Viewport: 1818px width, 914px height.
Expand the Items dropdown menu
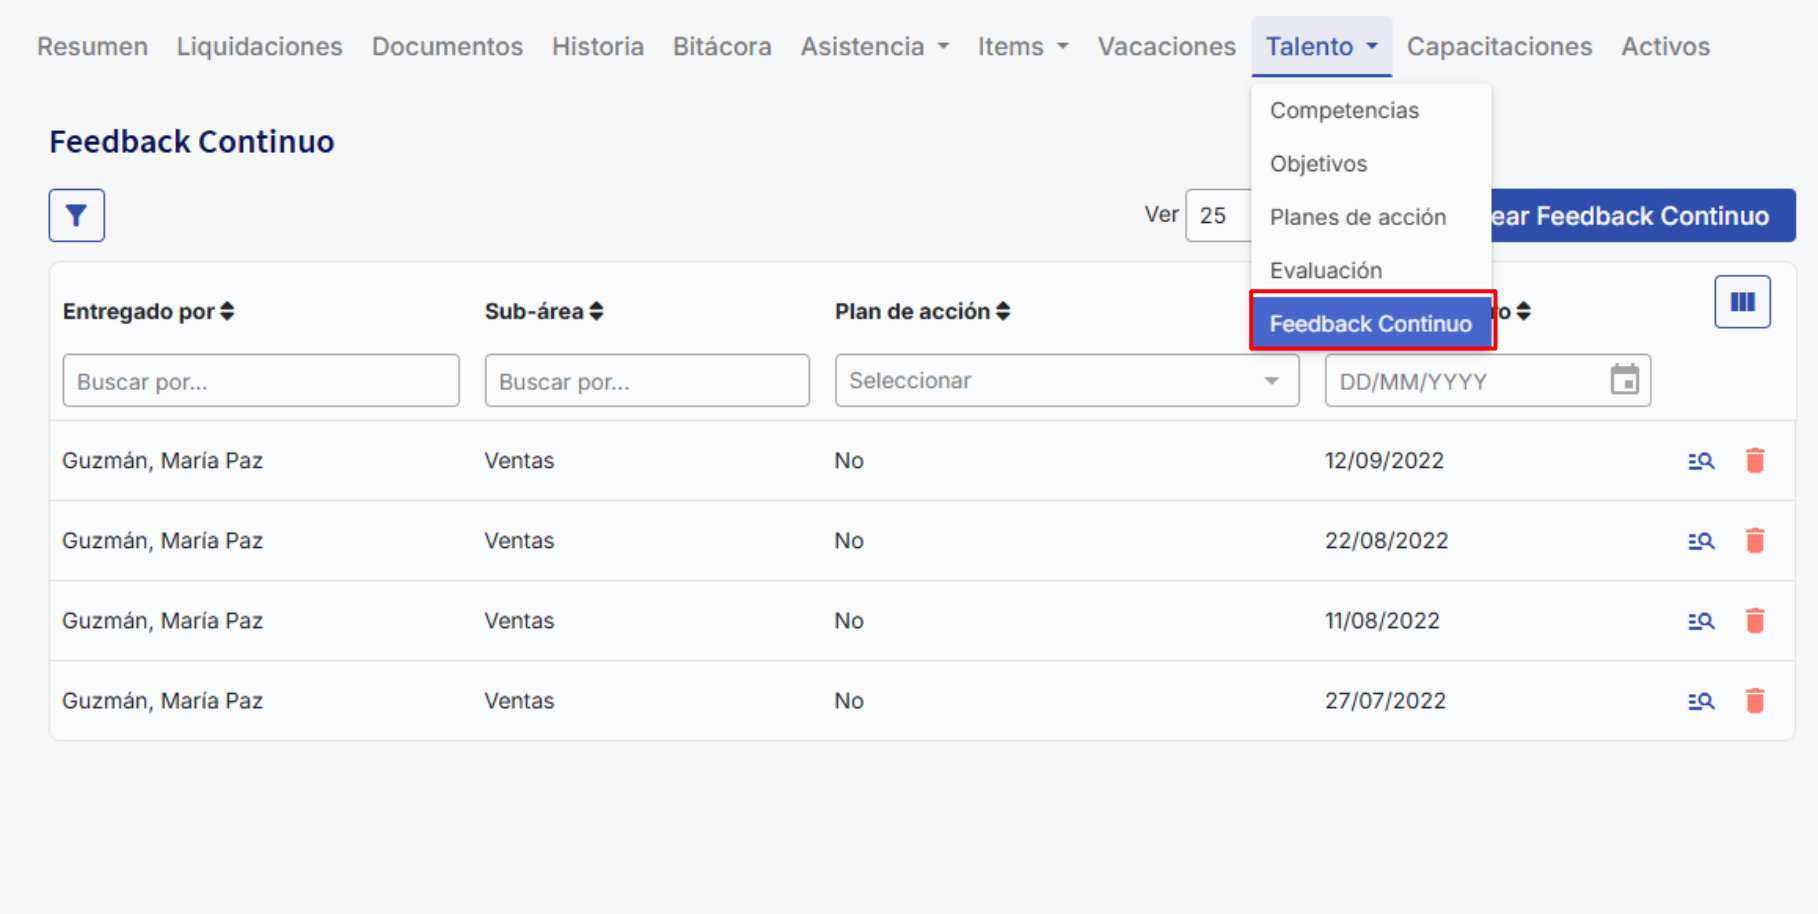point(1022,47)
